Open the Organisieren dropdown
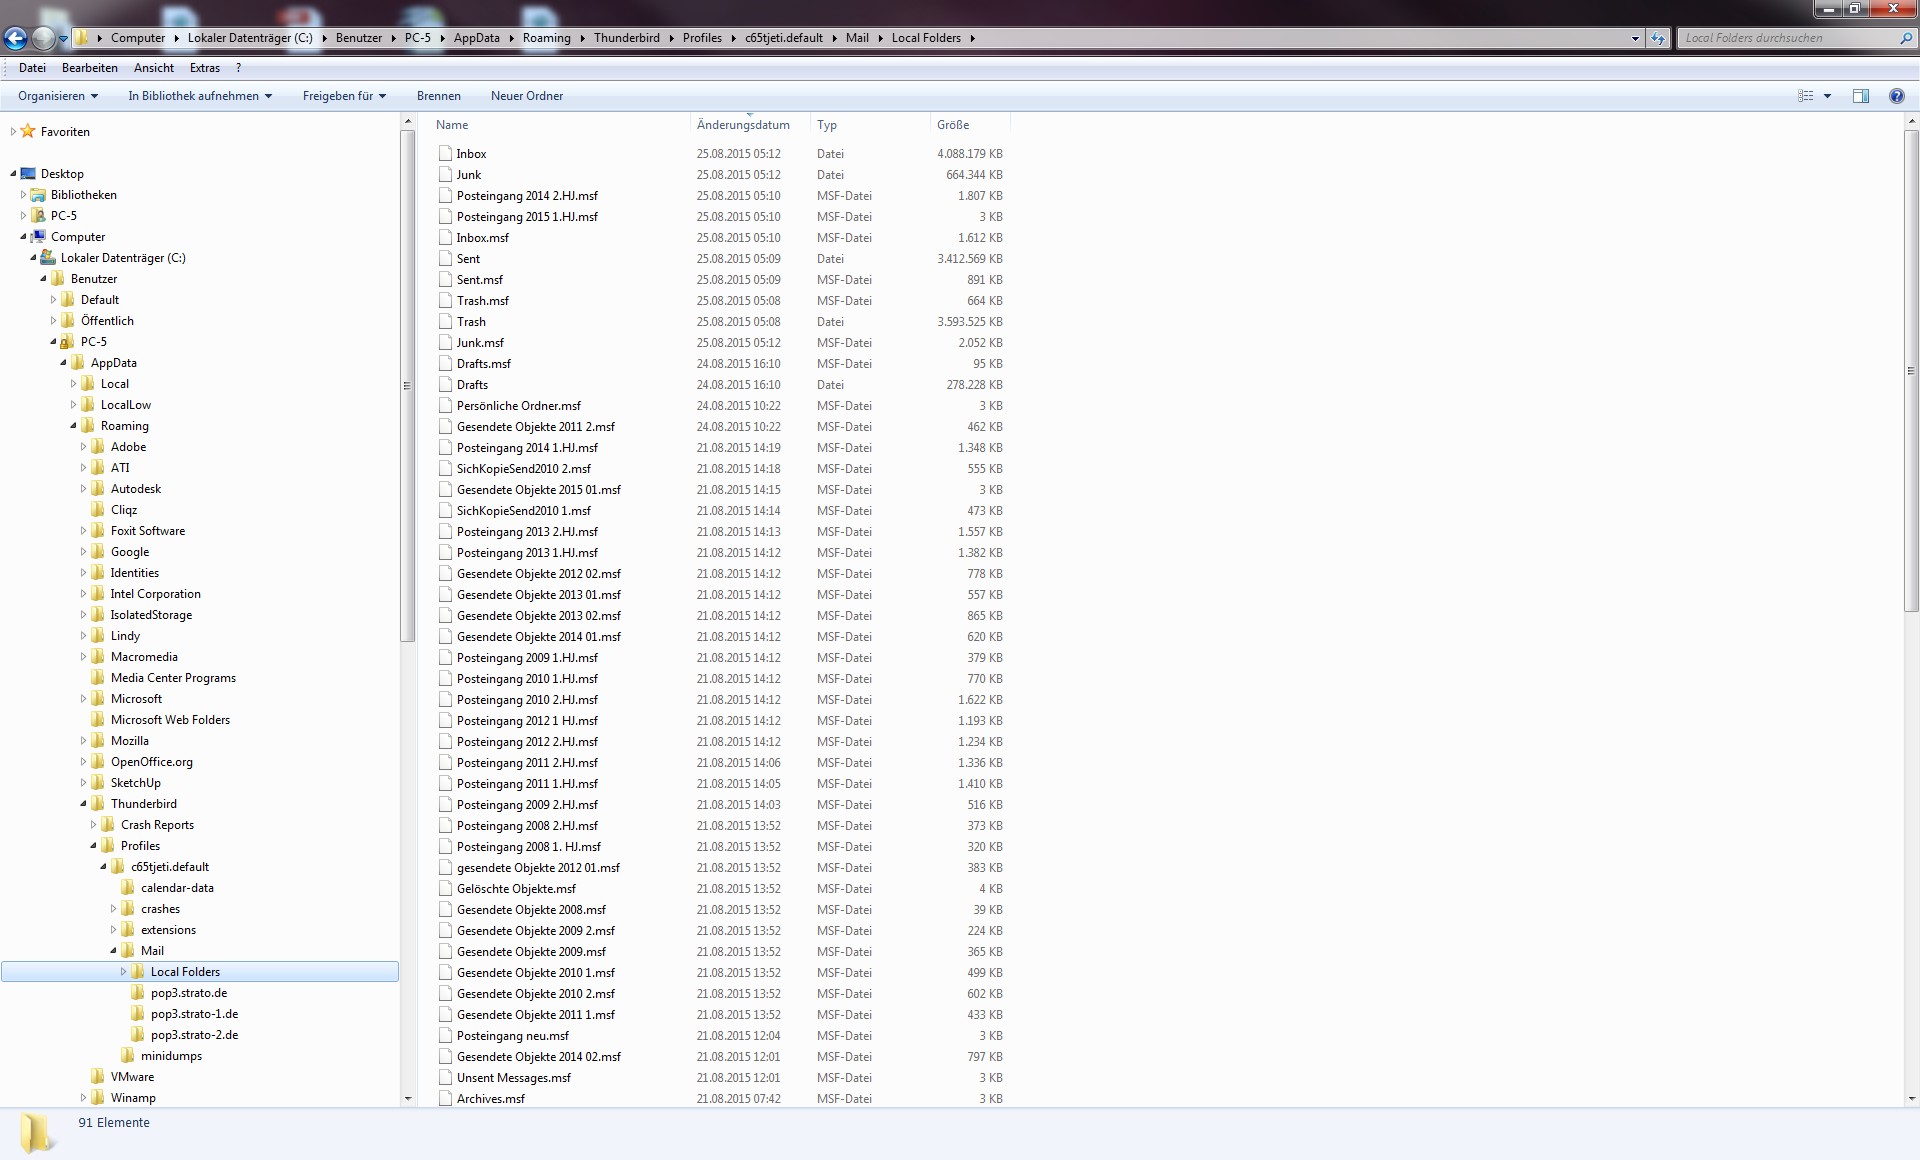 58,96
